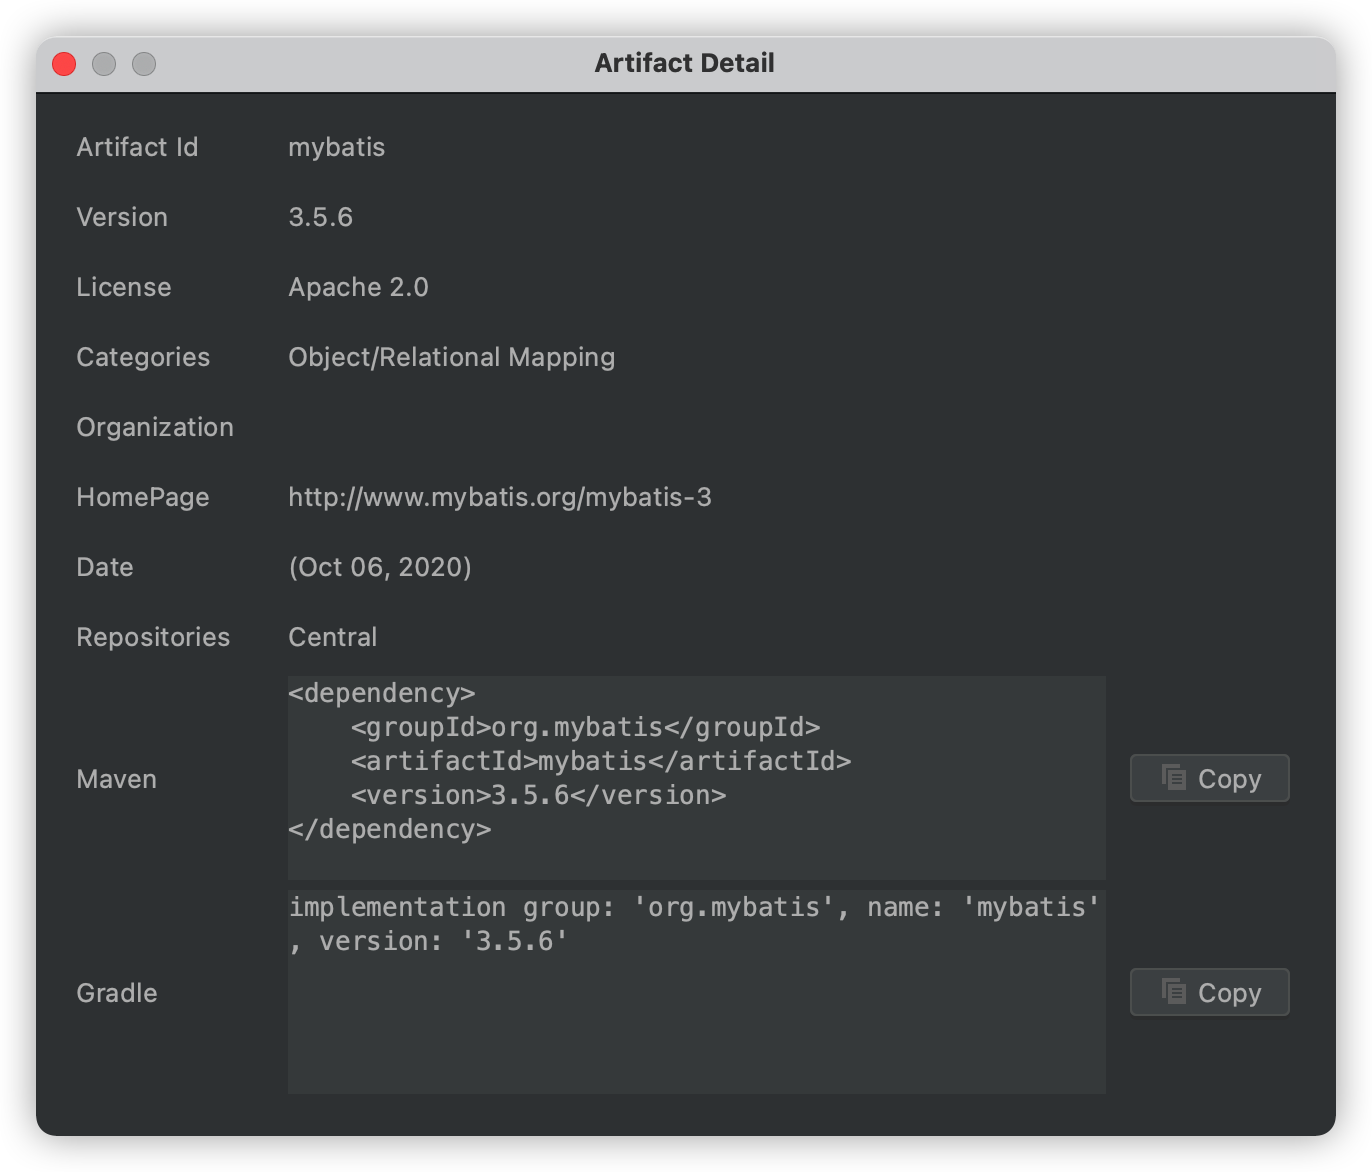Click the 'Artifact Id' label
The width and height of the screenshot is (1372, 1172).
(137, 147)
